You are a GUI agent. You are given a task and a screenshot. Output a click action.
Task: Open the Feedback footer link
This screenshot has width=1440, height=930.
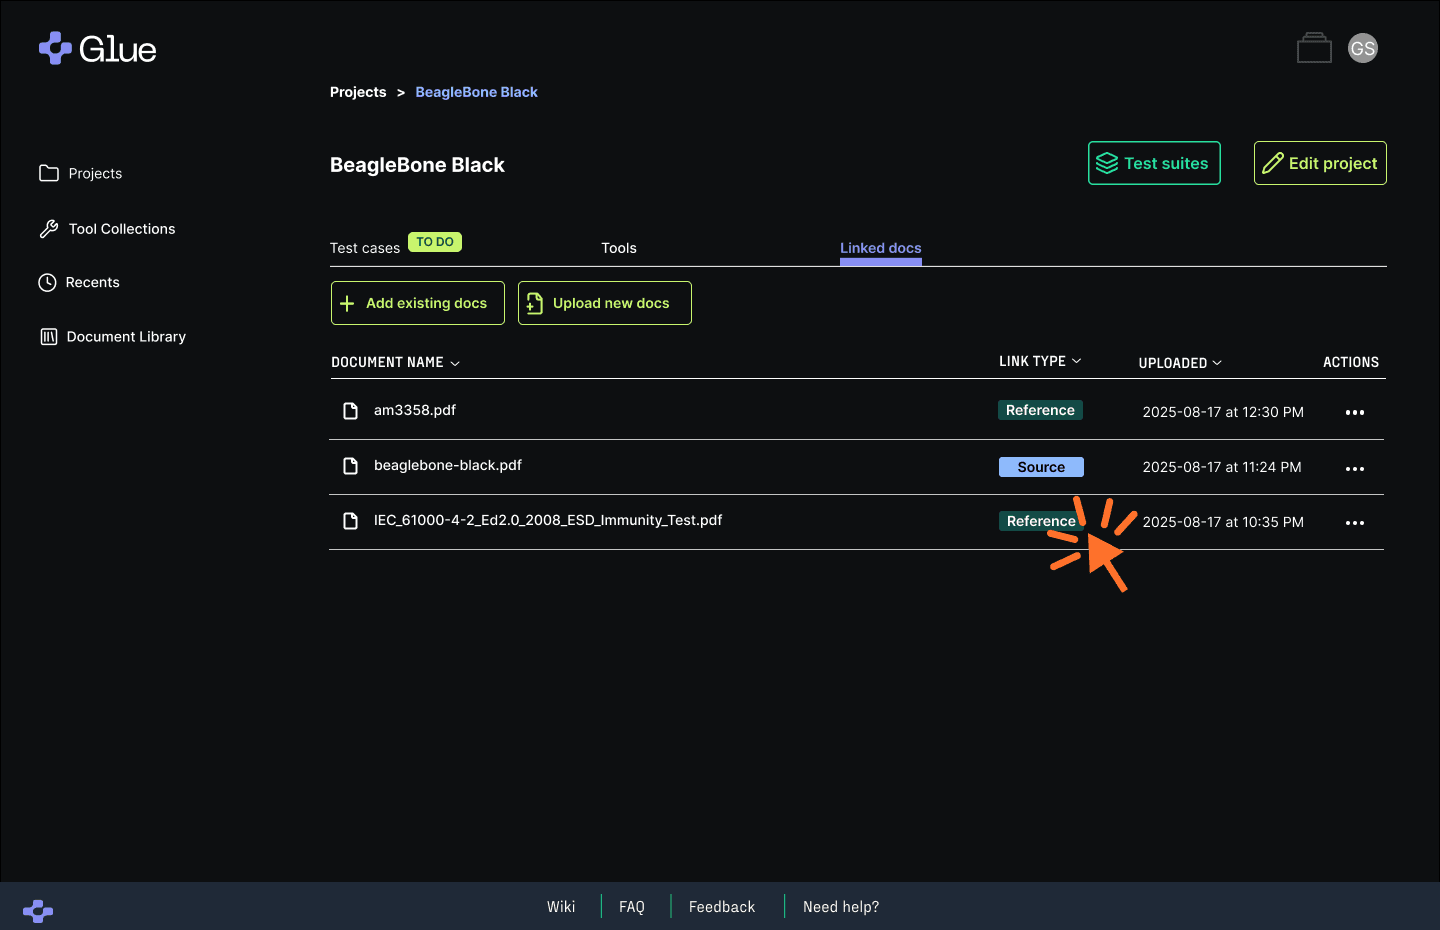point(722,907)
